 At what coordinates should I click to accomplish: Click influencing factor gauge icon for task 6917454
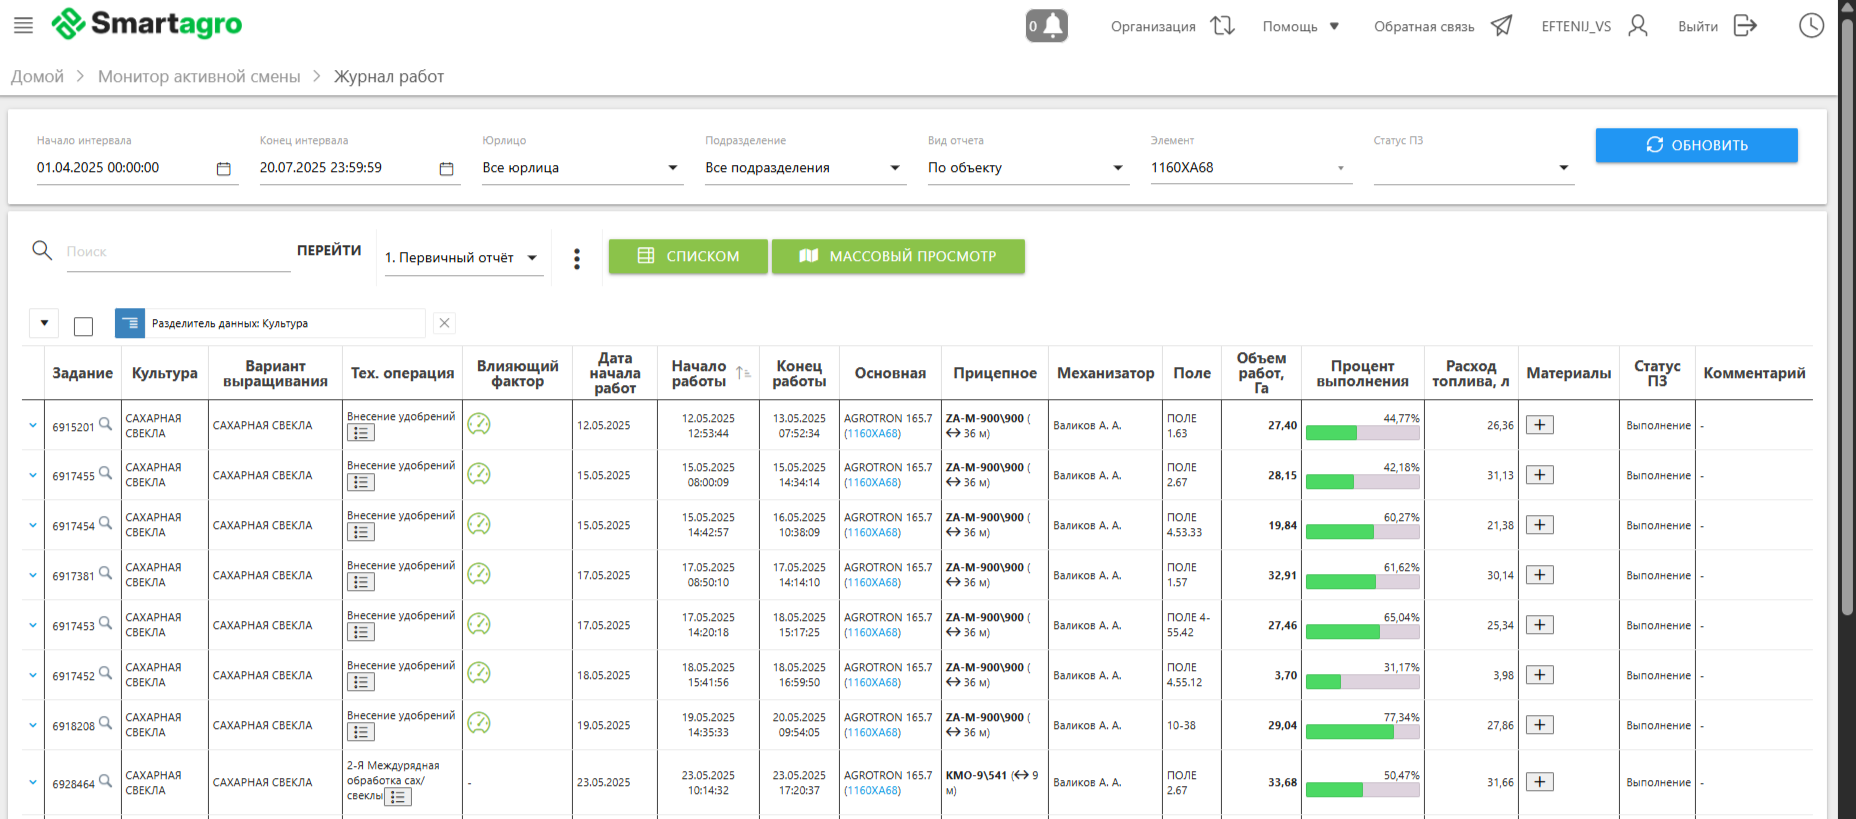479,524
